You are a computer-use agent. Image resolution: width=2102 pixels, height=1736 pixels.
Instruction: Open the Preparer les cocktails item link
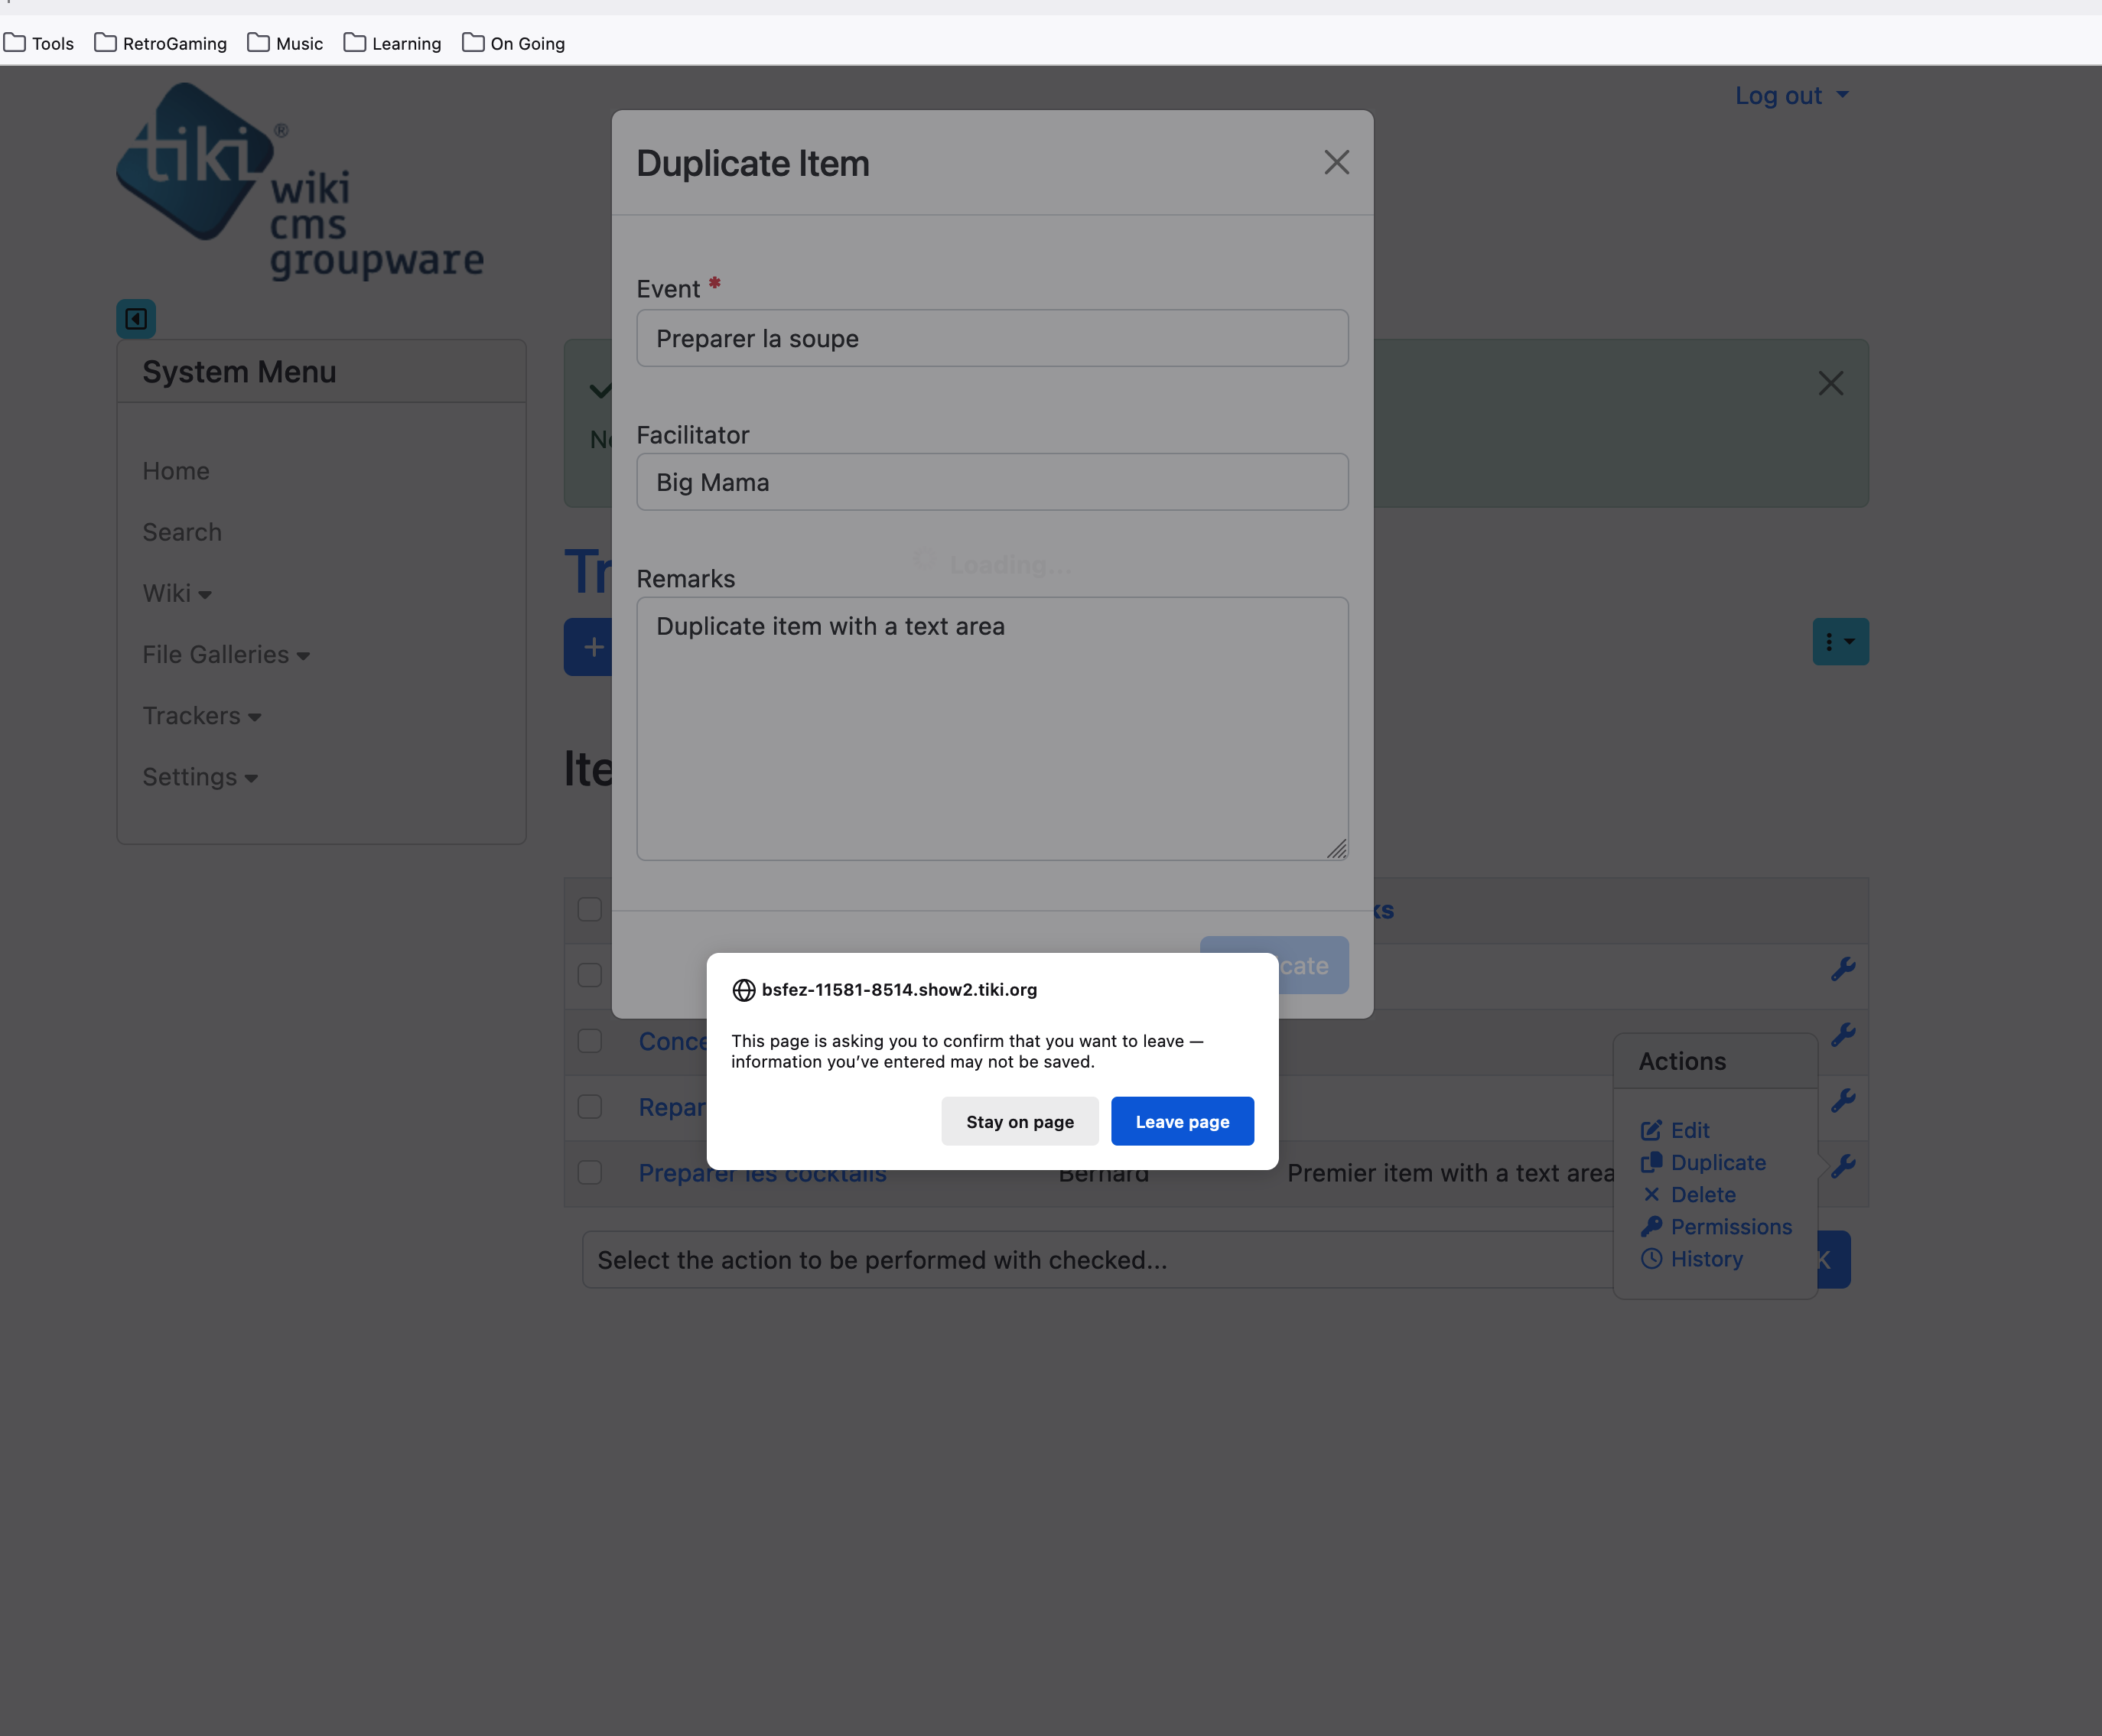(x=763, y=1173)
